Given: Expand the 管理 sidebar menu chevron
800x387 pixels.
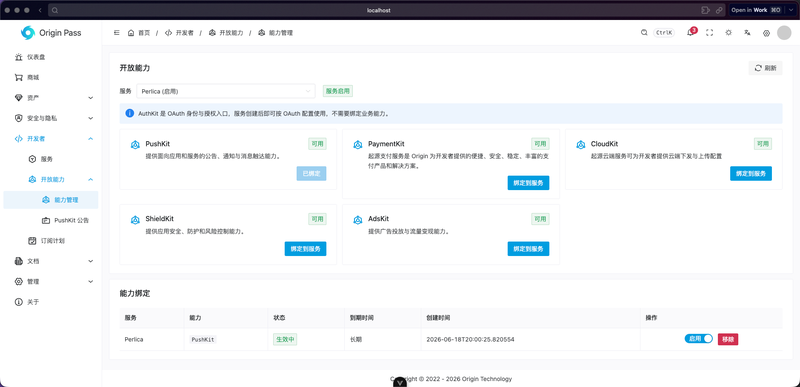Looking at the screenshot, I should (91, 281).
